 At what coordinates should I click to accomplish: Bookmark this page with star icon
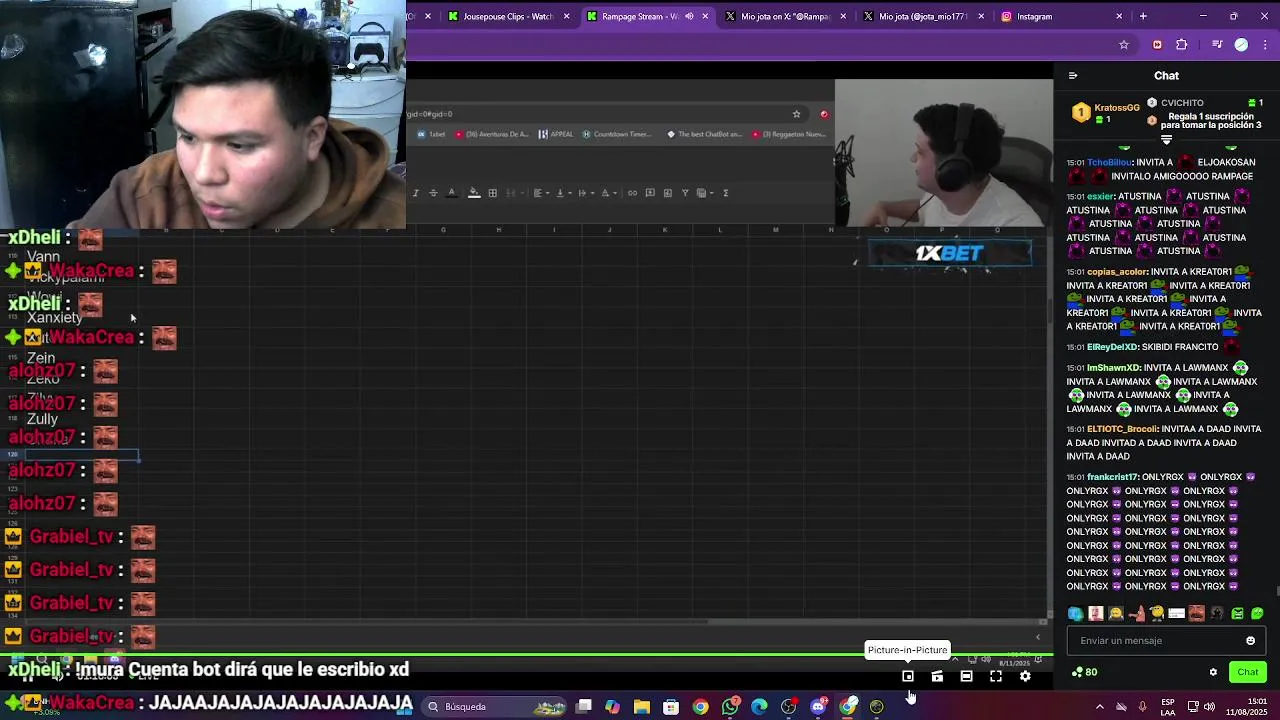[1124, 45]
